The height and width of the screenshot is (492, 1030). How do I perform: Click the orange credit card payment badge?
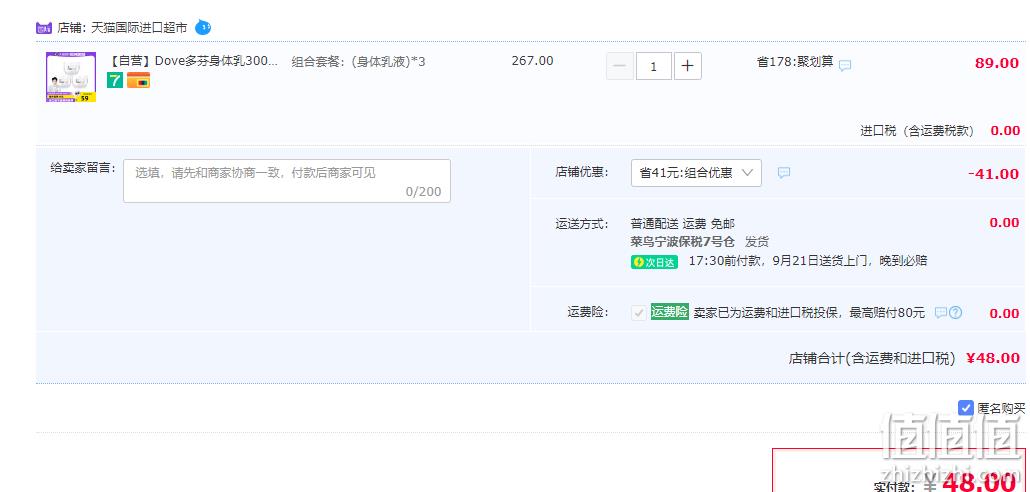click(139, 80)
